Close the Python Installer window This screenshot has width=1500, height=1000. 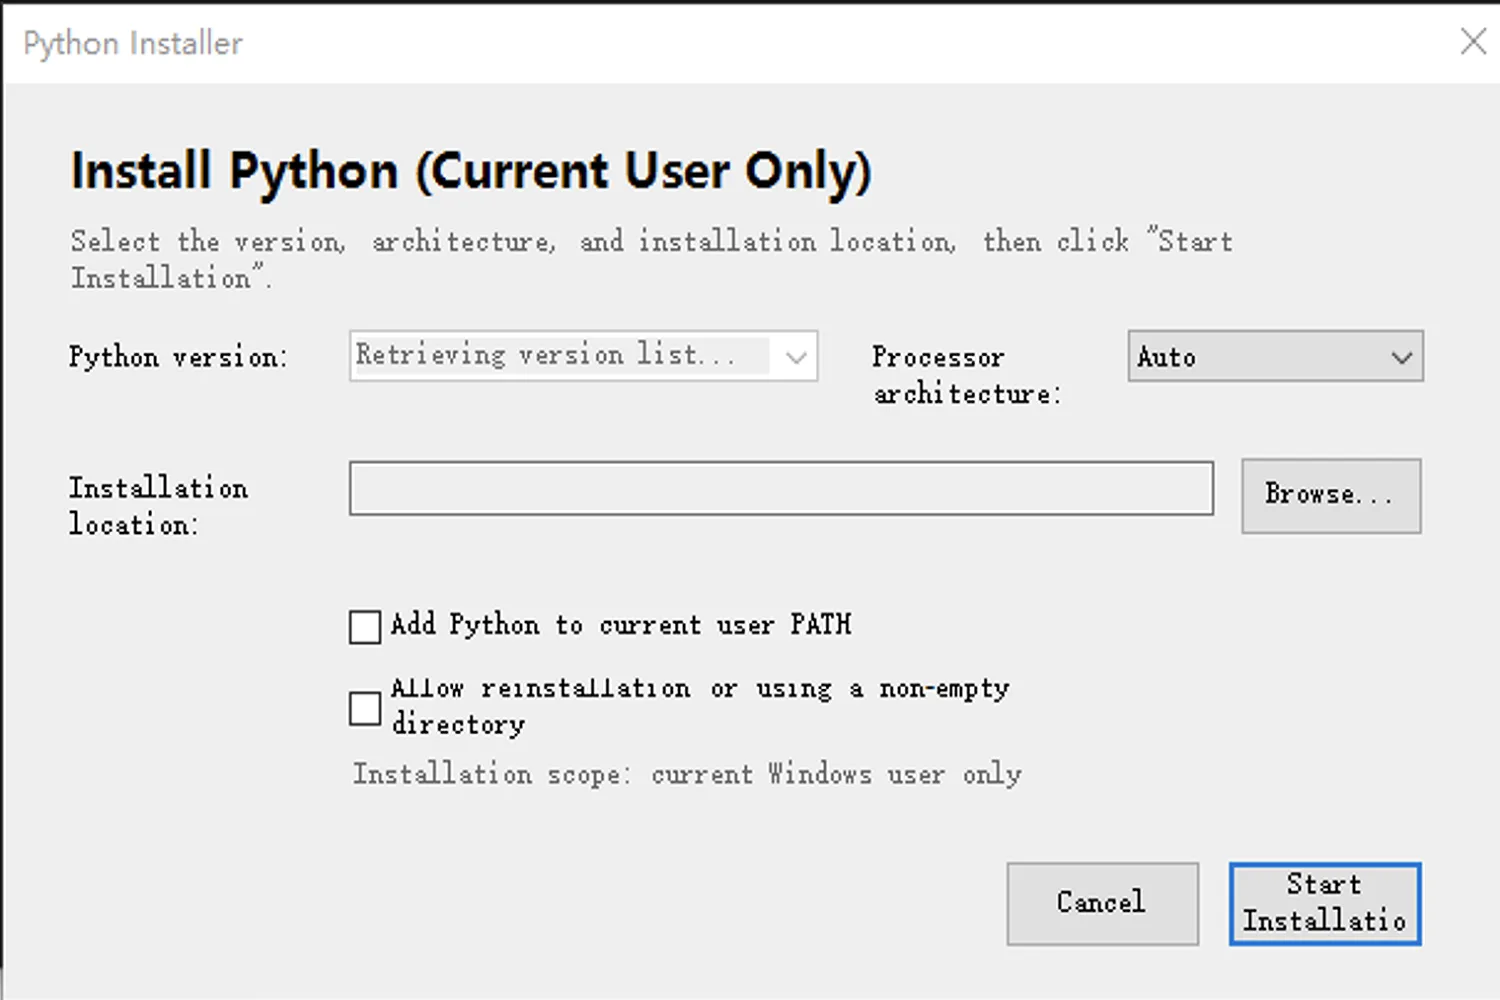click(x=1472, y=42)
